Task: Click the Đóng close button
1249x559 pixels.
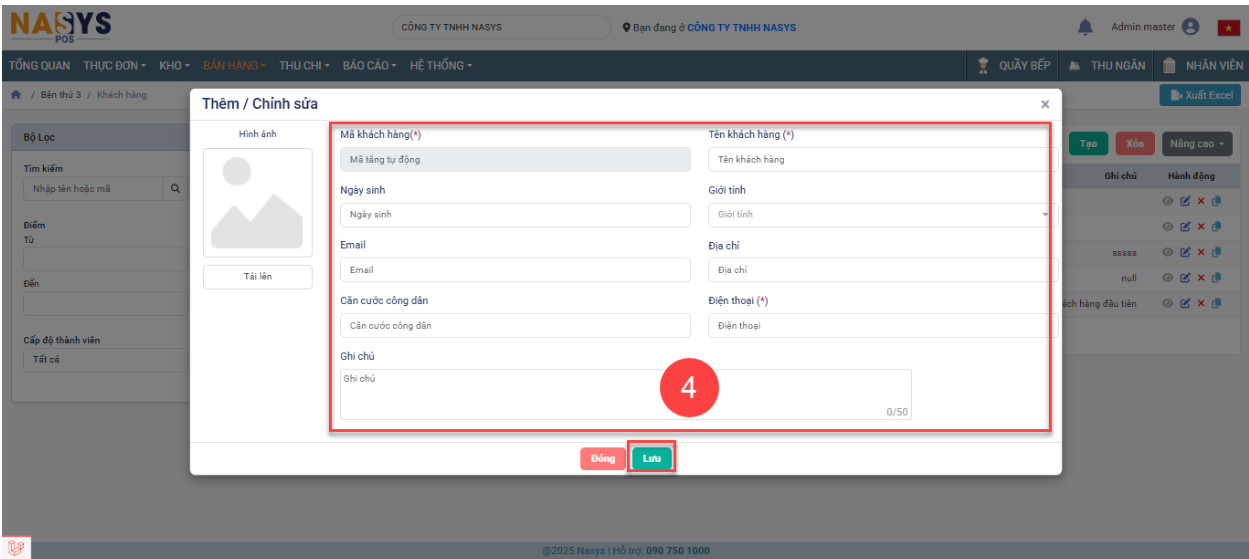Action: [x=602, y=458]
